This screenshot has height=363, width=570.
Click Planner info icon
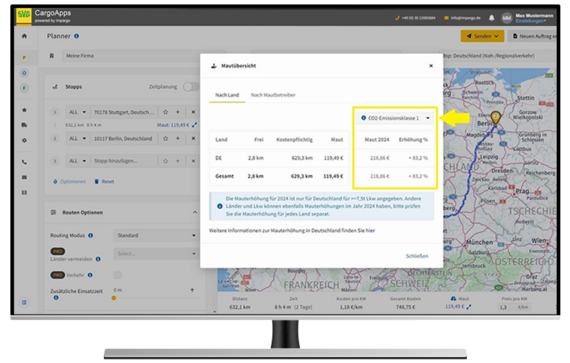76,36
